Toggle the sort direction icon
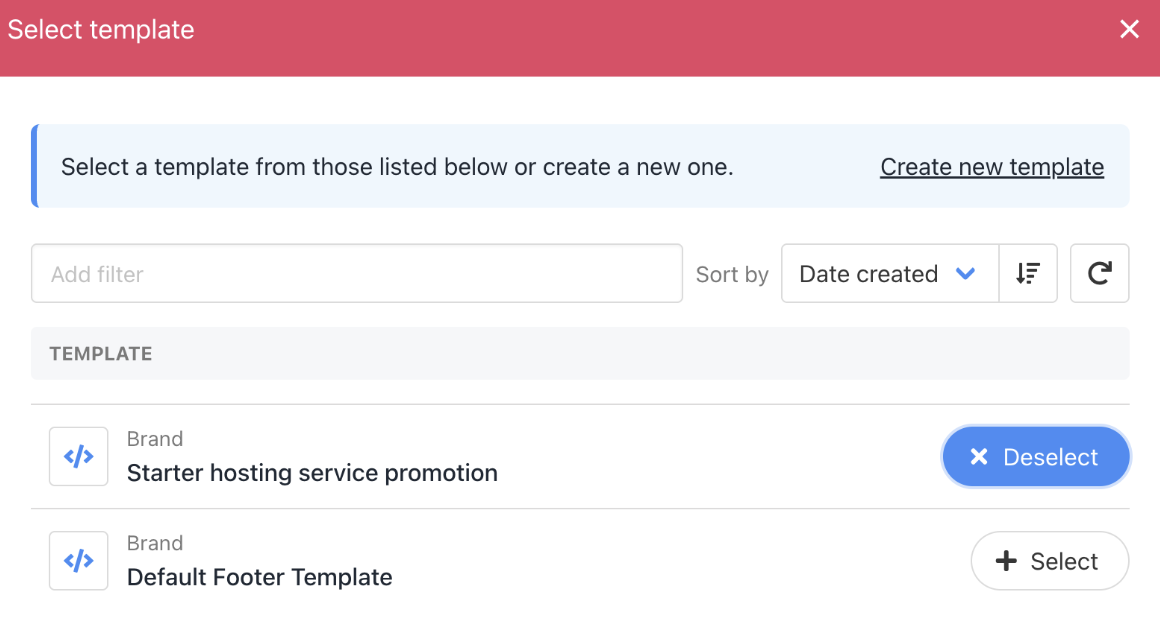The image size is (1160, 640). click(x=1027, y=274)
